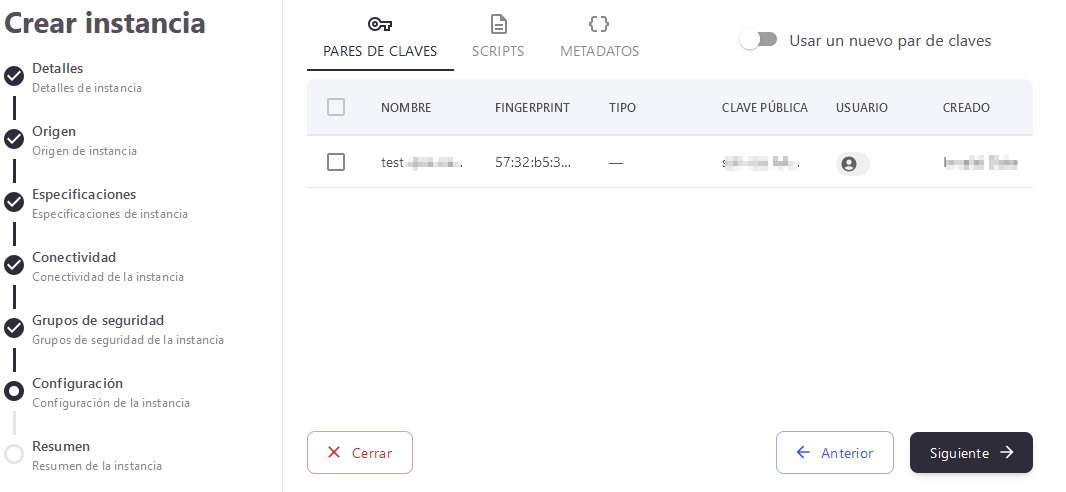Click the Especificaciones step checkmark icon
This screenshot has height=492, width=1066.
pos(14,202)
